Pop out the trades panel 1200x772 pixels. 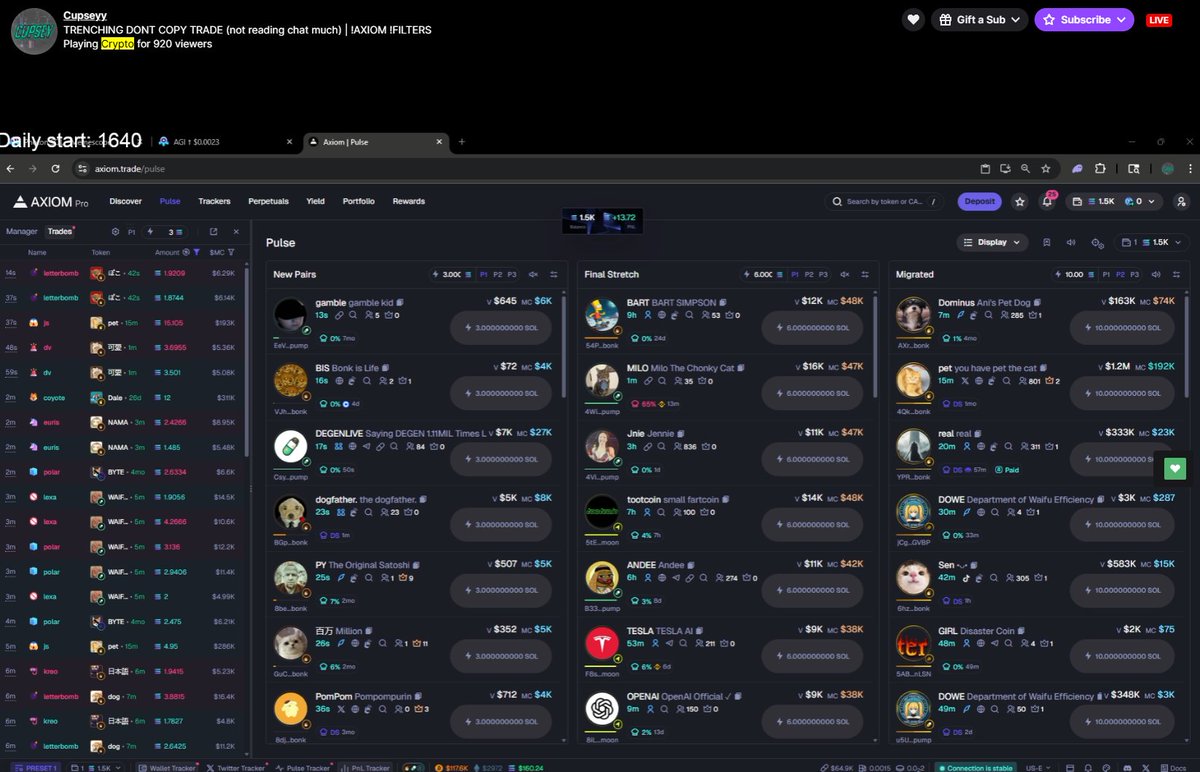(213, 231)
